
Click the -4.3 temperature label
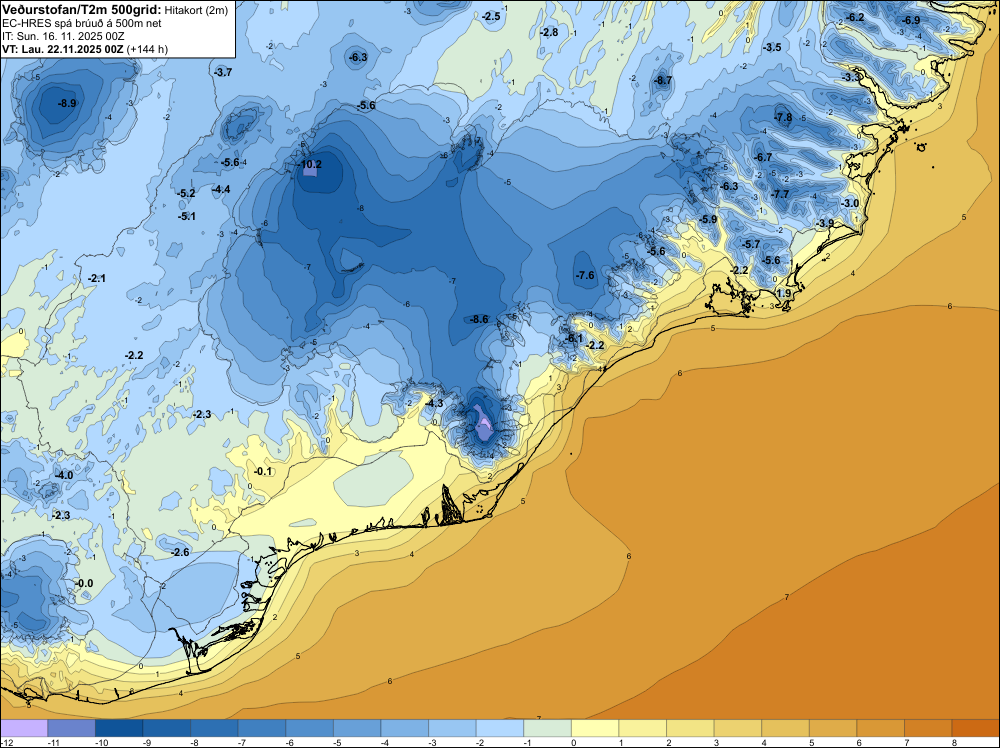click(434, 404)
